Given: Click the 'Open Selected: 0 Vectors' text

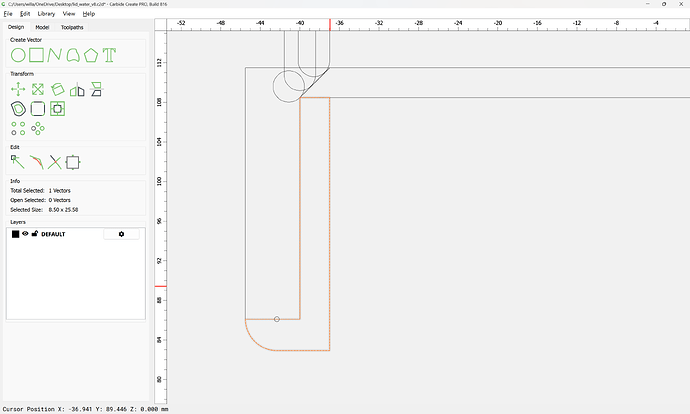Looking at the screenshot, I should pos(40,200).
